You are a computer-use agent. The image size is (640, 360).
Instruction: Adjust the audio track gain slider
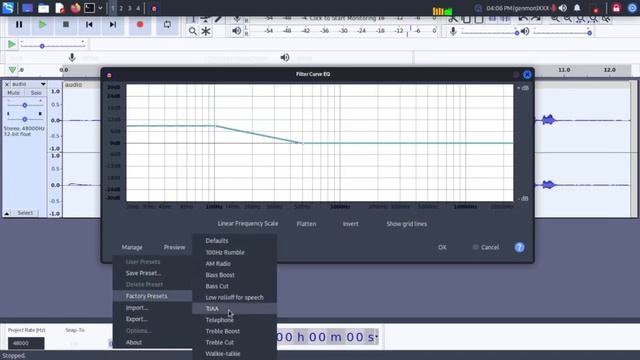click(x=24, y=105)
